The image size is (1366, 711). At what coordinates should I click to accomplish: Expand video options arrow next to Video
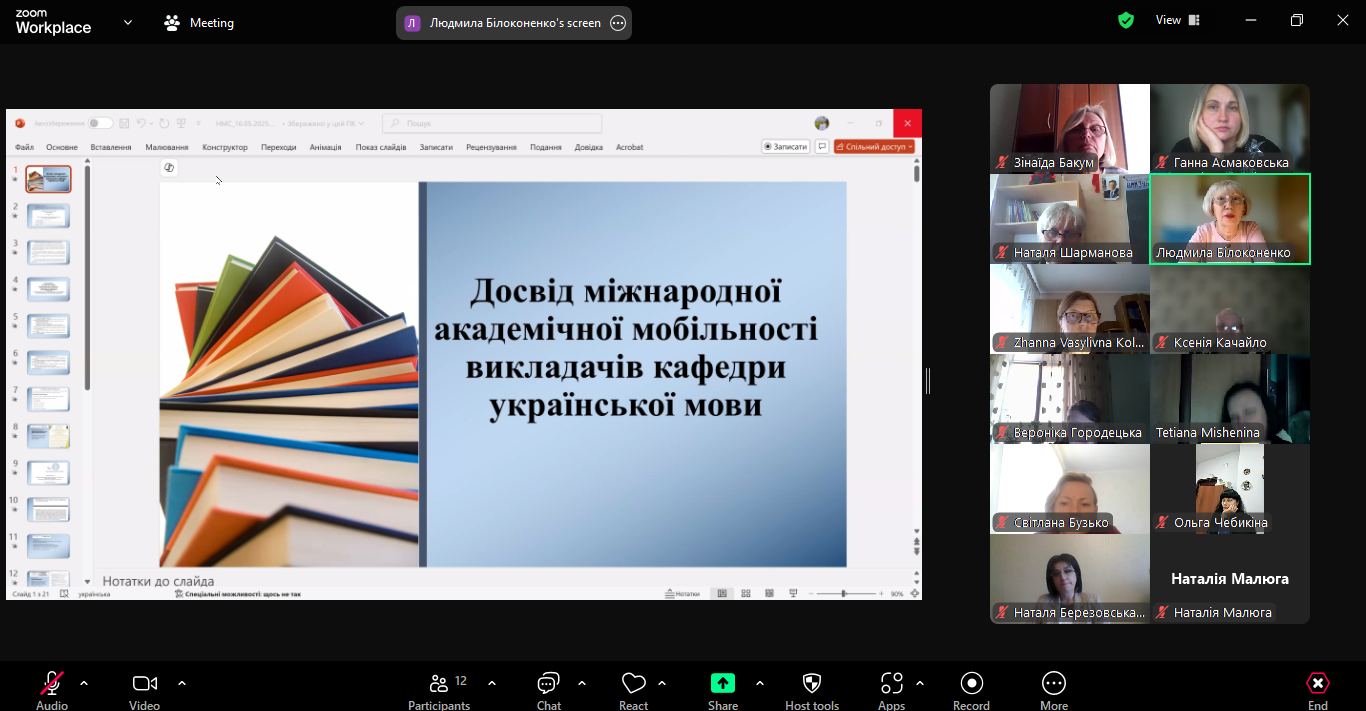(x=182, y=684)
